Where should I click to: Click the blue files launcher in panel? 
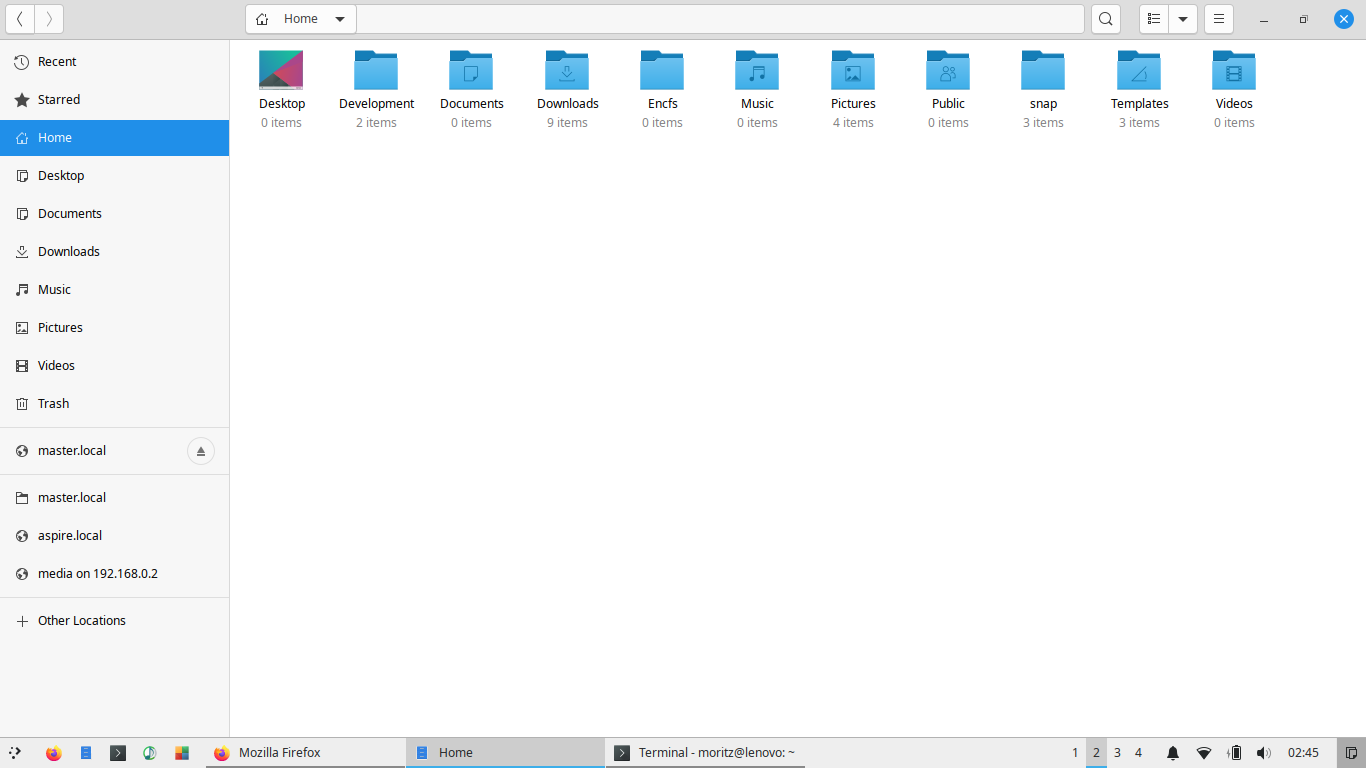pos(86,753)
